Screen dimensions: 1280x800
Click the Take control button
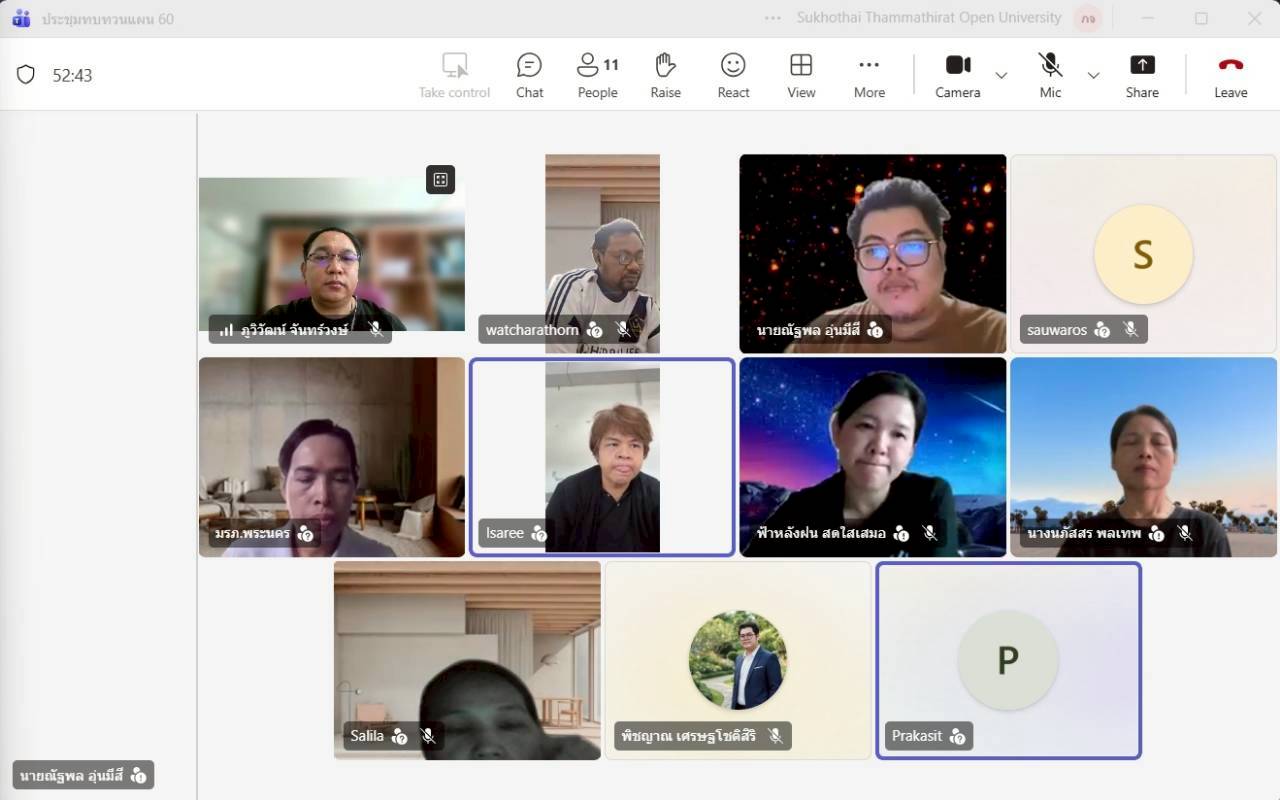coord(454,76)
